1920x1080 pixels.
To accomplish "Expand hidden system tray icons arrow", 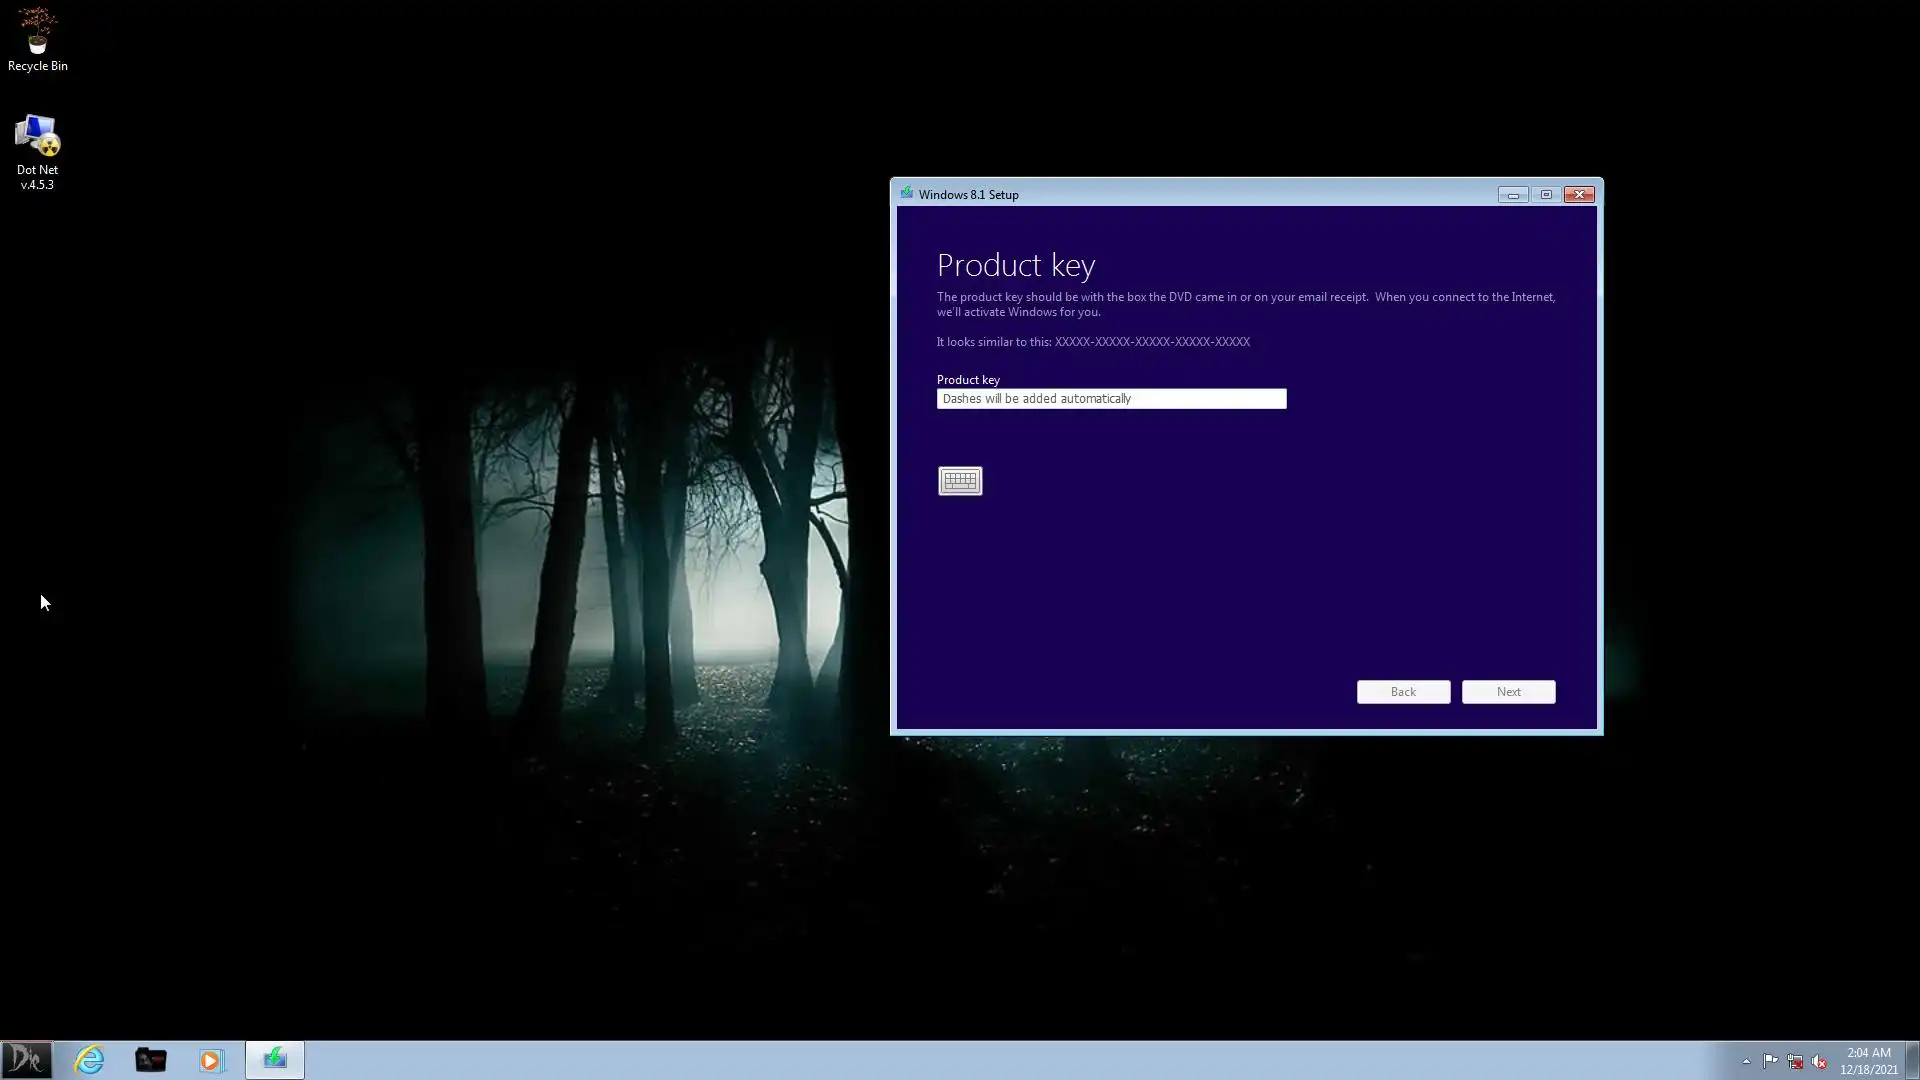I will click(x=1746, y=1061).
